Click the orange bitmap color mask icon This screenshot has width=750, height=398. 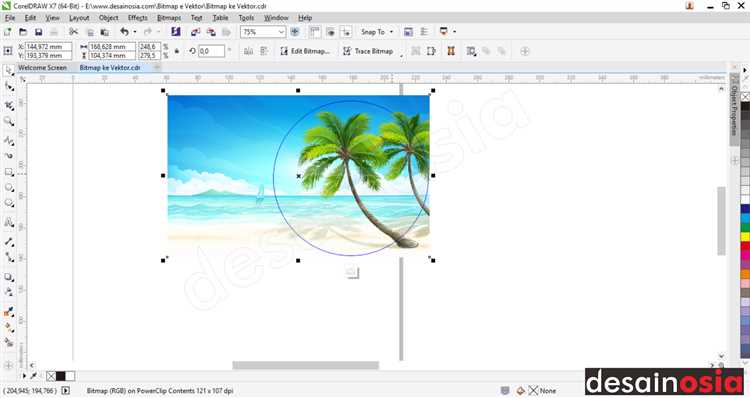451,51
